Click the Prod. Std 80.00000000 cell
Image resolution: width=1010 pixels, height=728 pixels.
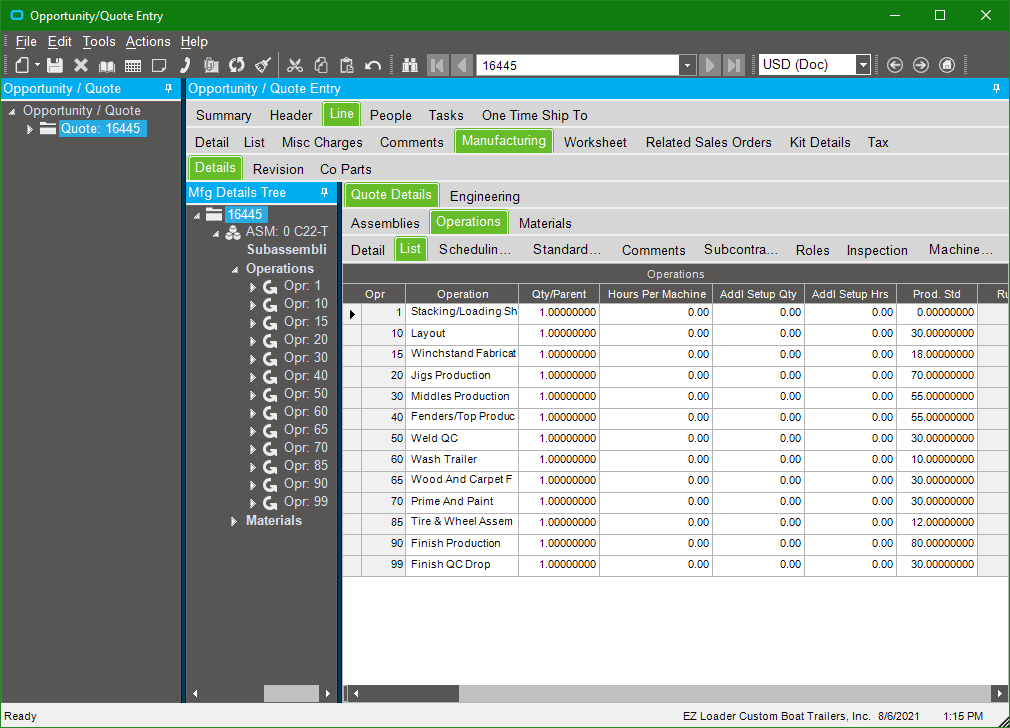(x=937, y=543)
